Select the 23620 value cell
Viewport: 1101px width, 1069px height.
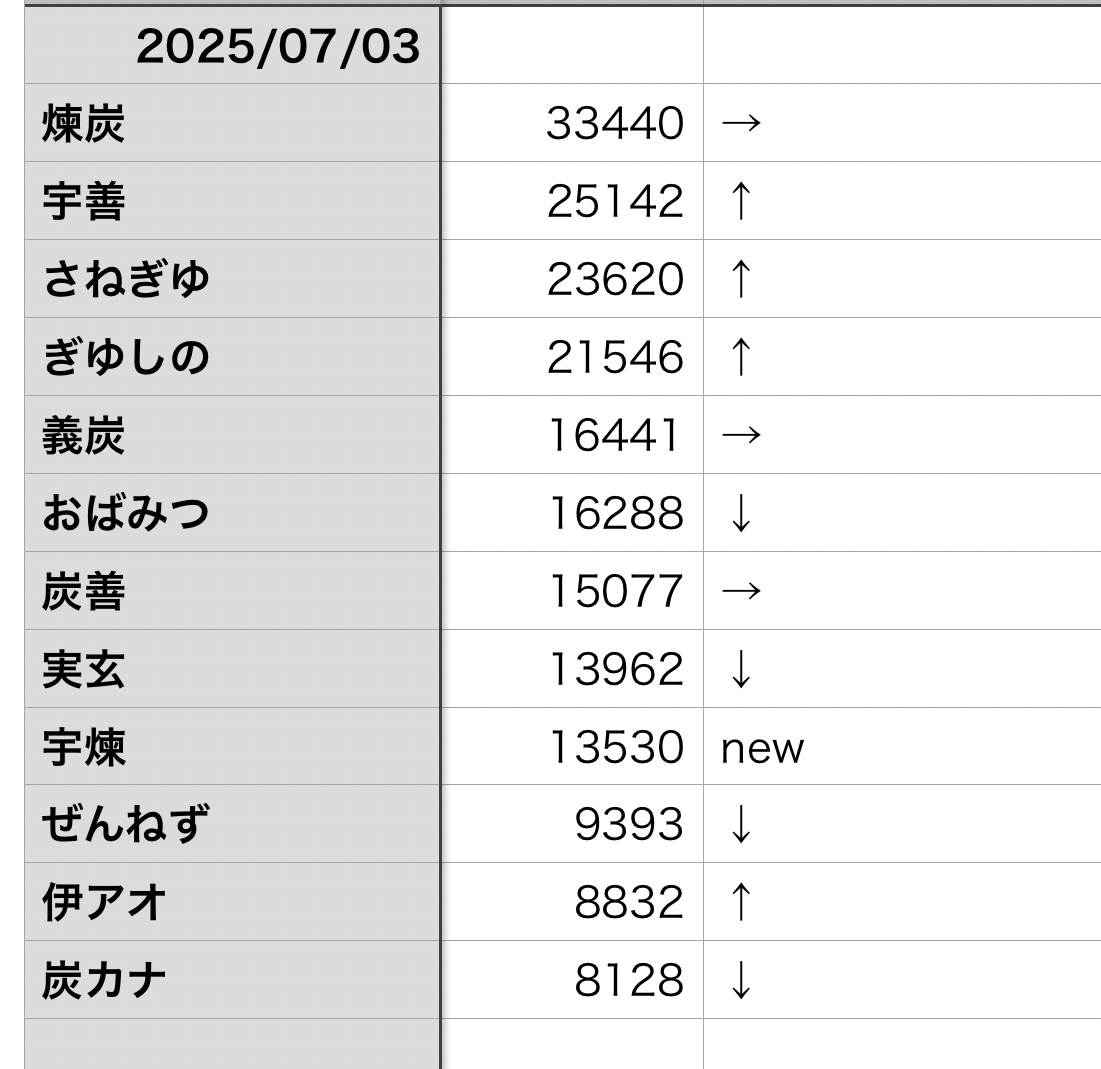click(572, 279)
